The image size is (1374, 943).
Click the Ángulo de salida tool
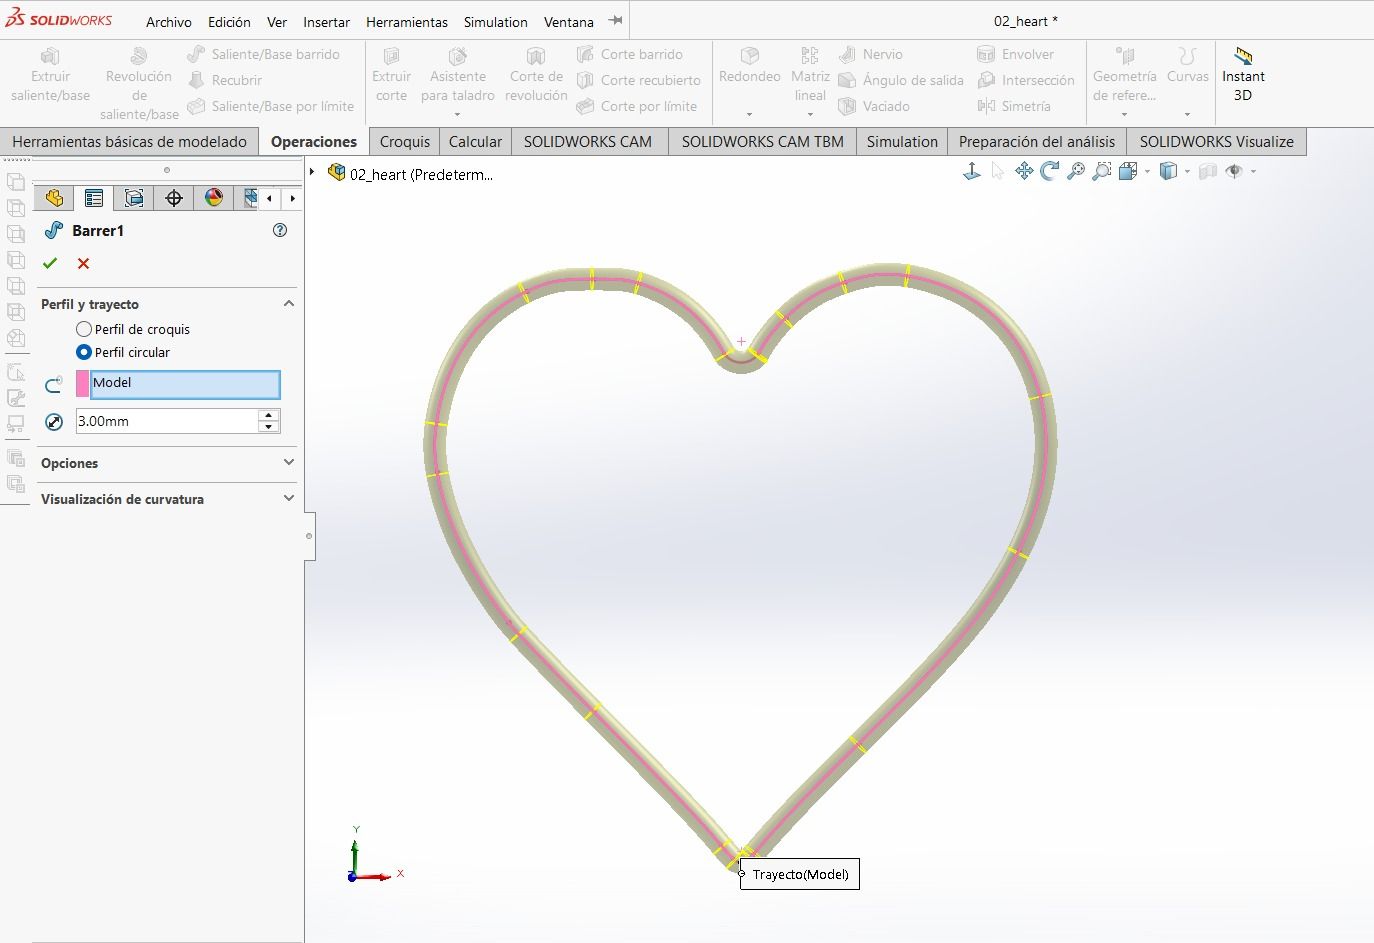[x=901, y=80]
